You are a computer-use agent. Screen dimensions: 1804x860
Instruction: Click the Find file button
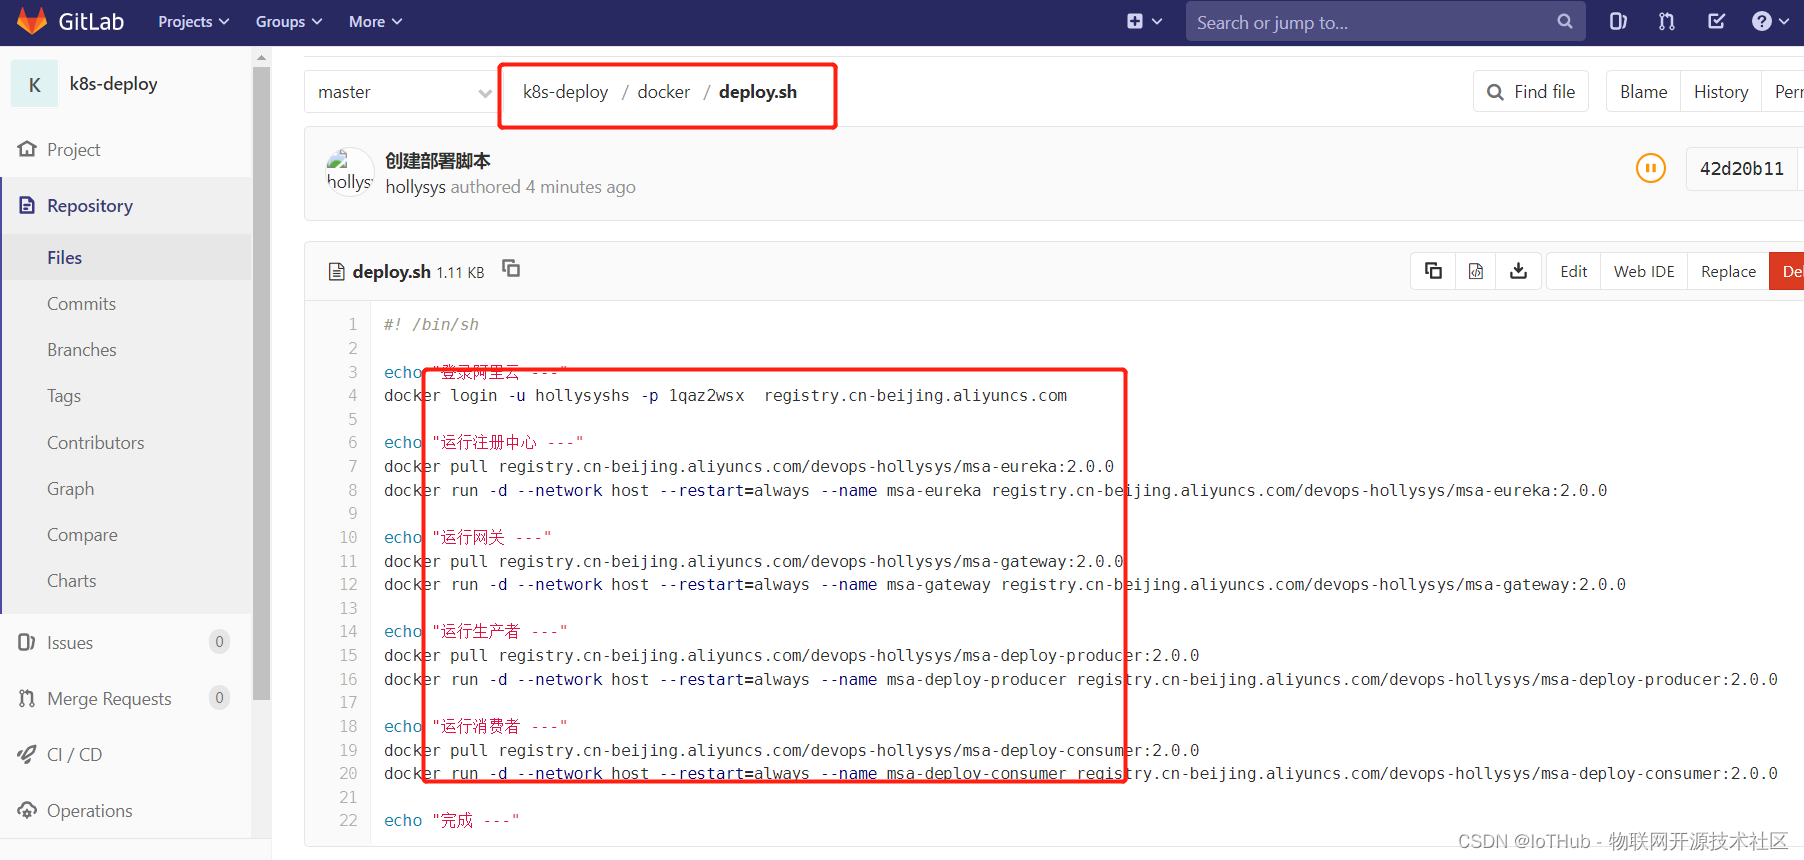pos(1531,92)
